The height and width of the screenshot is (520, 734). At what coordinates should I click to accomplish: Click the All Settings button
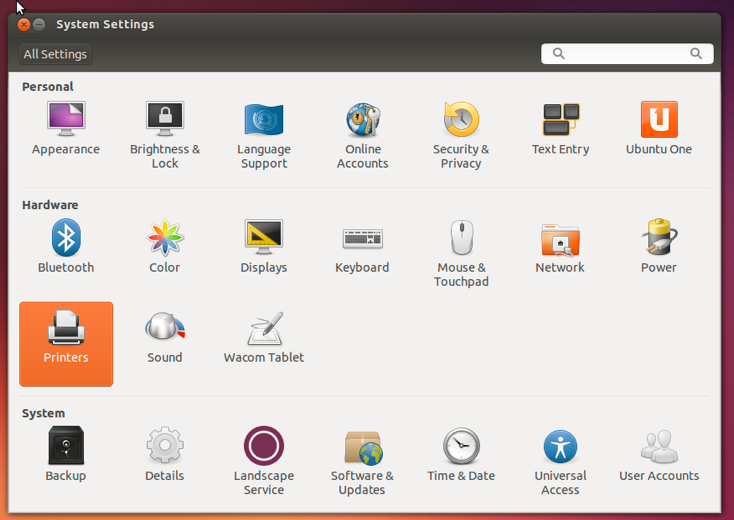[55, 54]
